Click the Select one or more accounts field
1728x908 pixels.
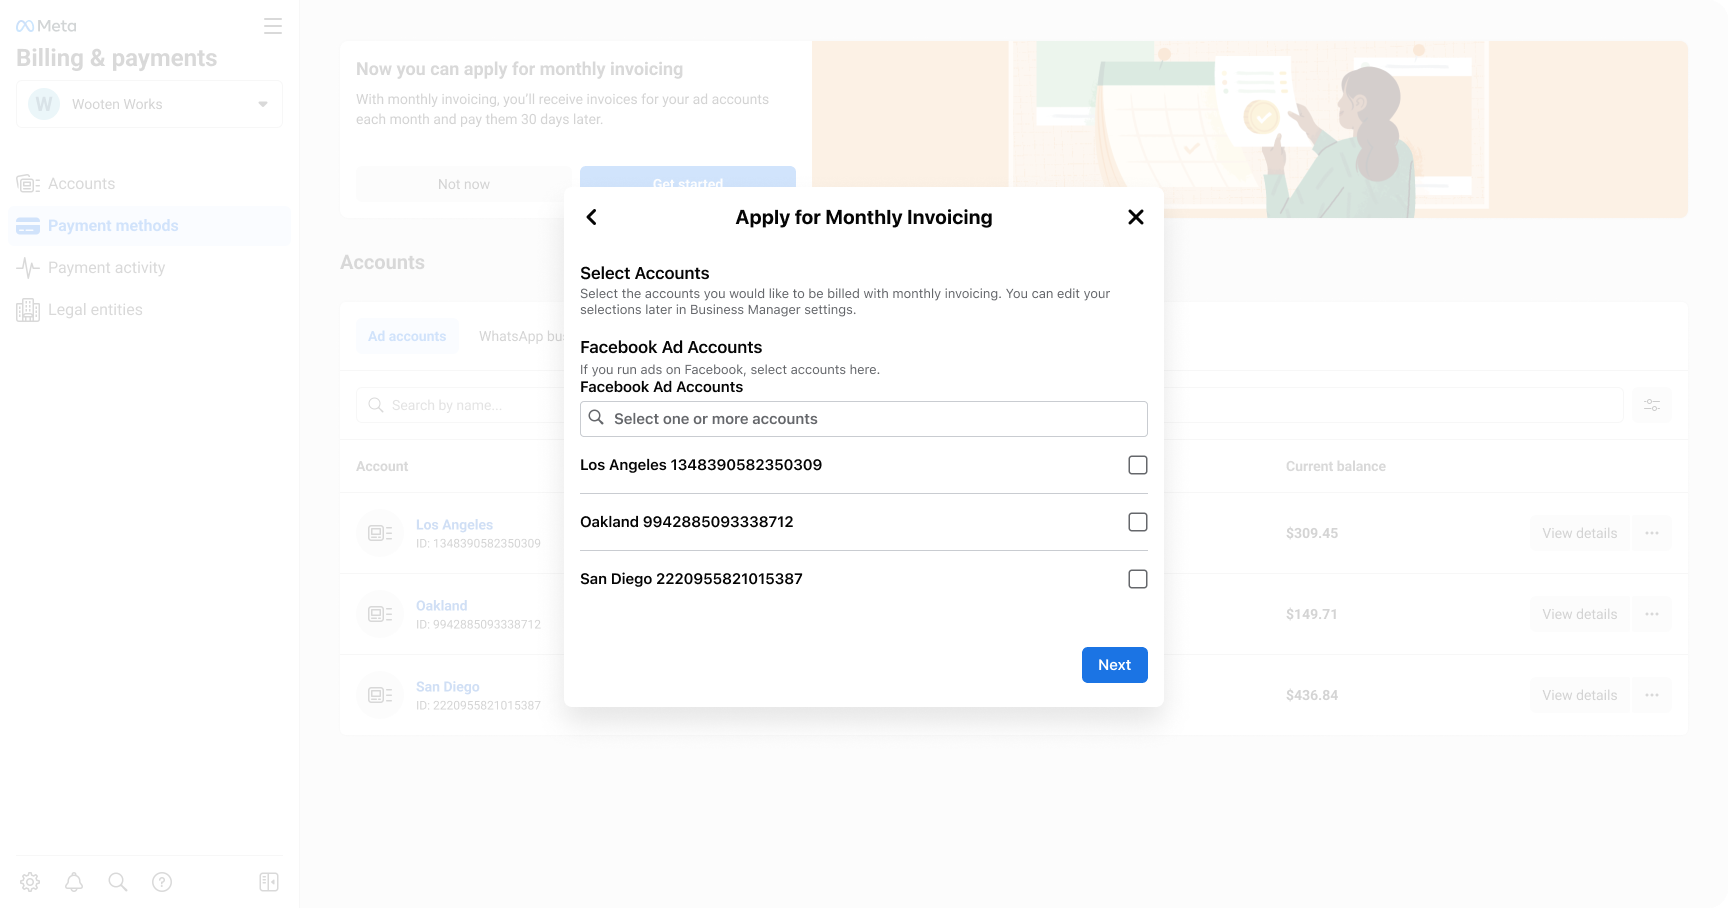click(x=864, y=419)
